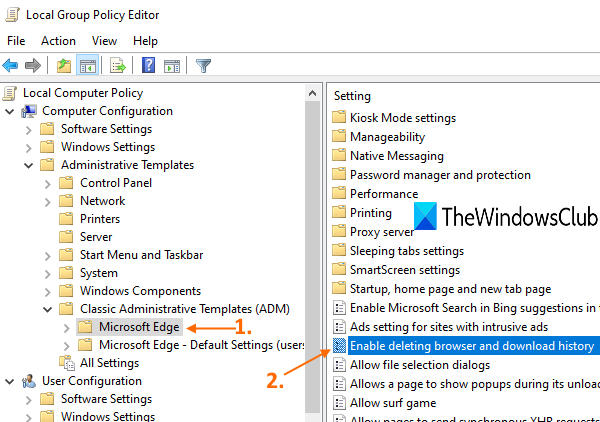Click the Proxy server folder icon
This screenshot has width=600, height=422.
pyautogui.click(x=339, y=231)
